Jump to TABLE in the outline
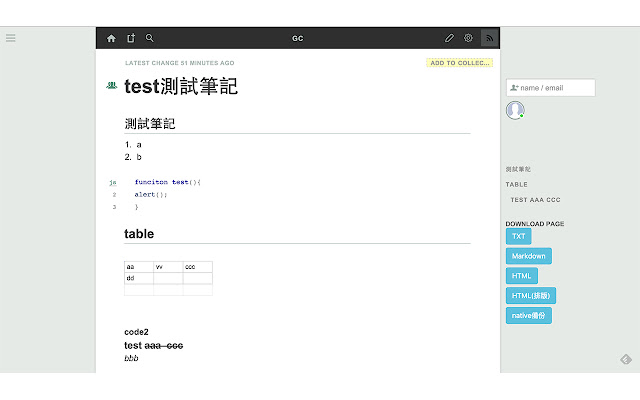Viewport: 640px width, 400px height. point(516,184)
